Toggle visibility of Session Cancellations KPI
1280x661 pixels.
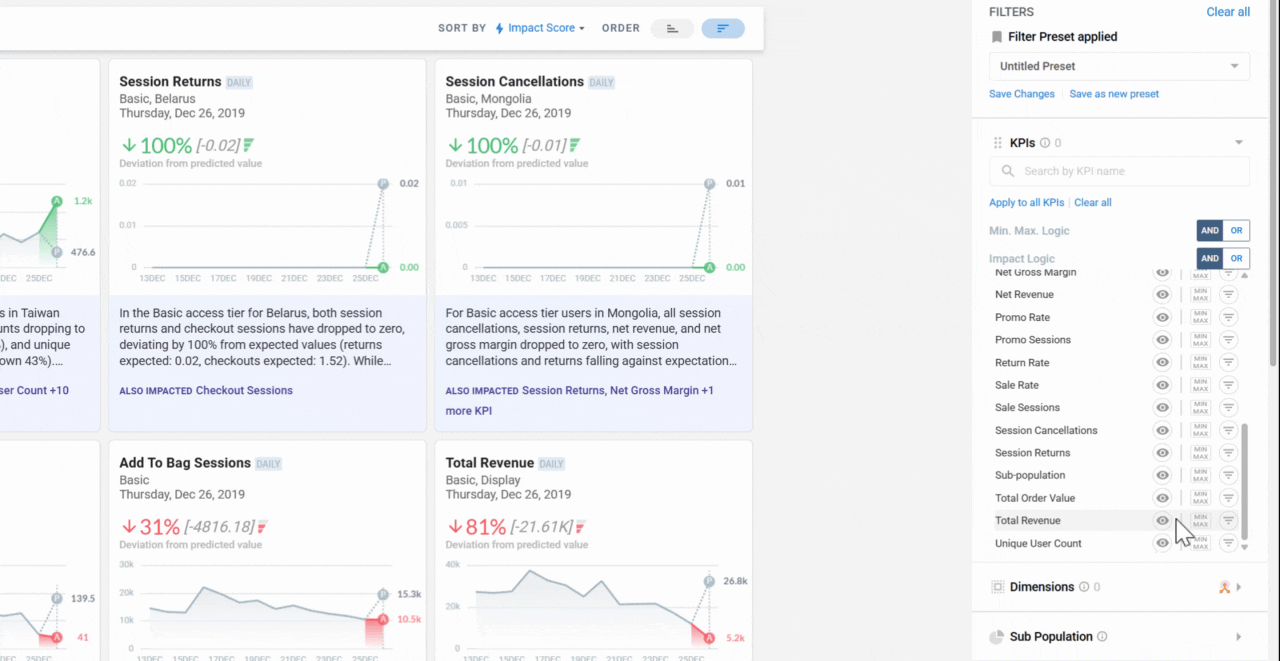pos(1162,430)
